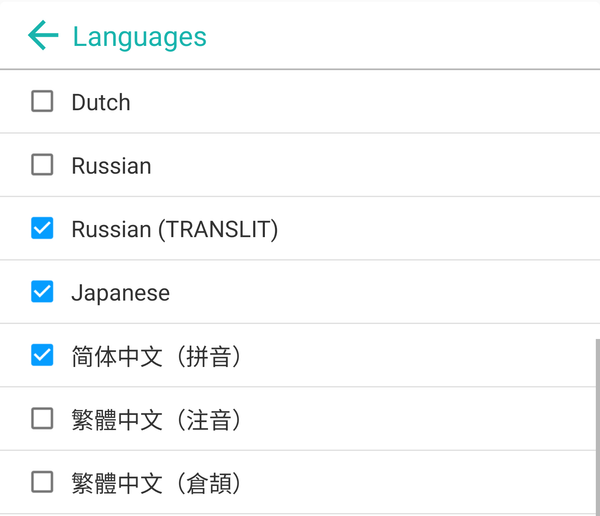Viewport: 600px width, 516px height.
Task: Click the vertical scrollbar on the right
Action: click(x=596, y=425)
